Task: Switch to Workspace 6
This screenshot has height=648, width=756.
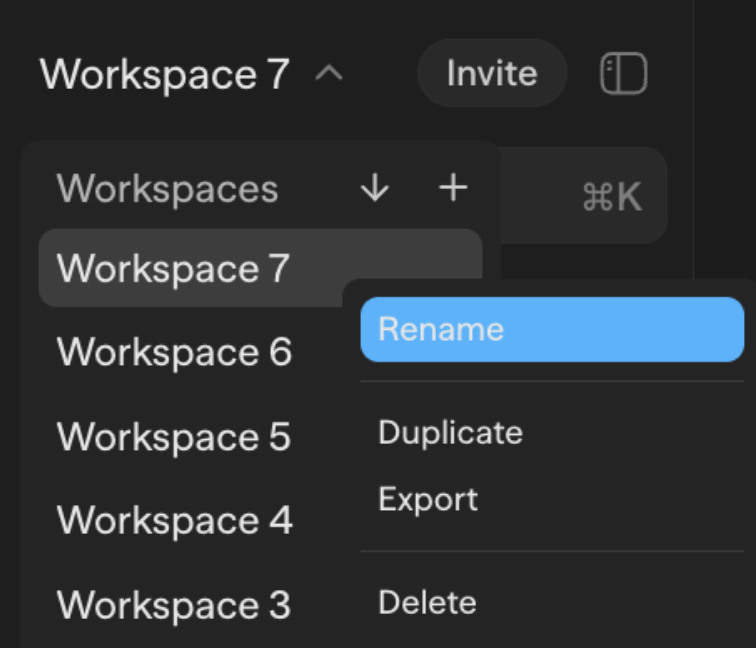Action: (x=174, y=352)
